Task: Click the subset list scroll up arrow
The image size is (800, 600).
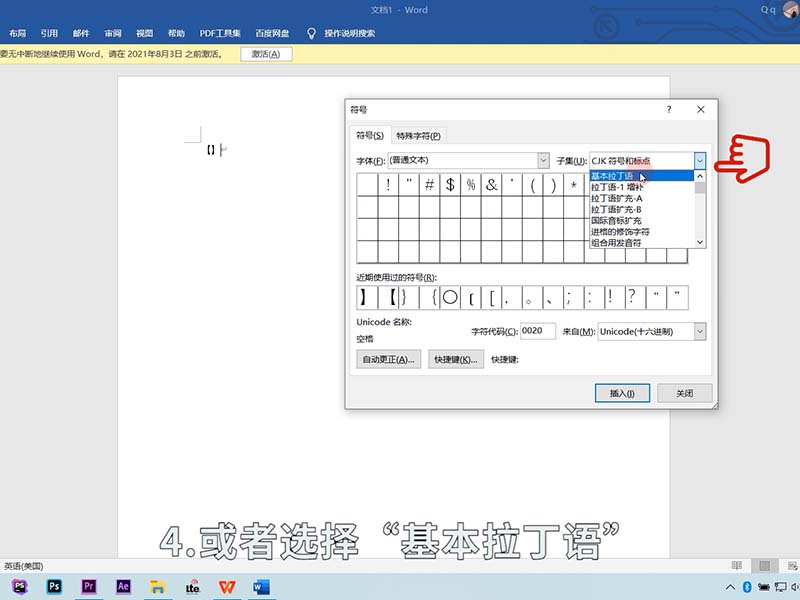Action: [700, 176]
